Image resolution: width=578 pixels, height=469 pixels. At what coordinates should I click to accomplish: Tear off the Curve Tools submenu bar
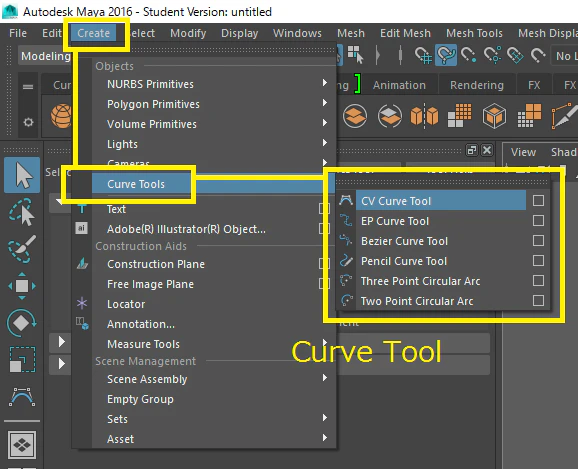[442, 182]
